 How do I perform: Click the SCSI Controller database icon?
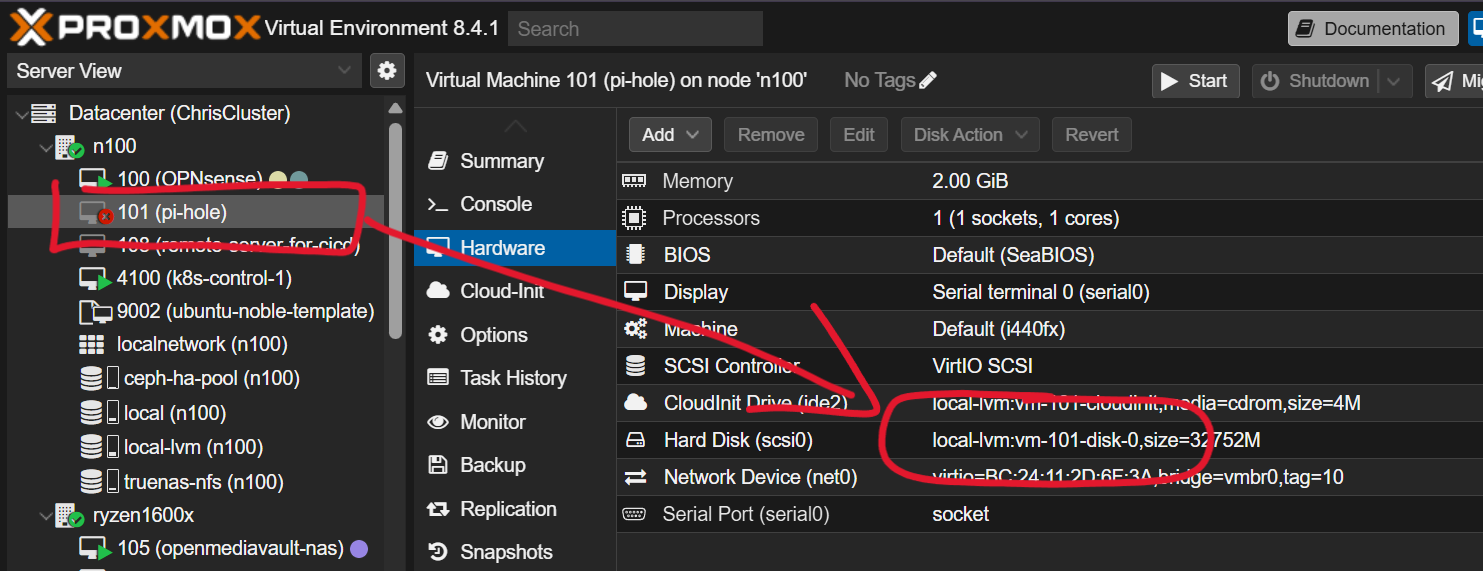[634, 366]
